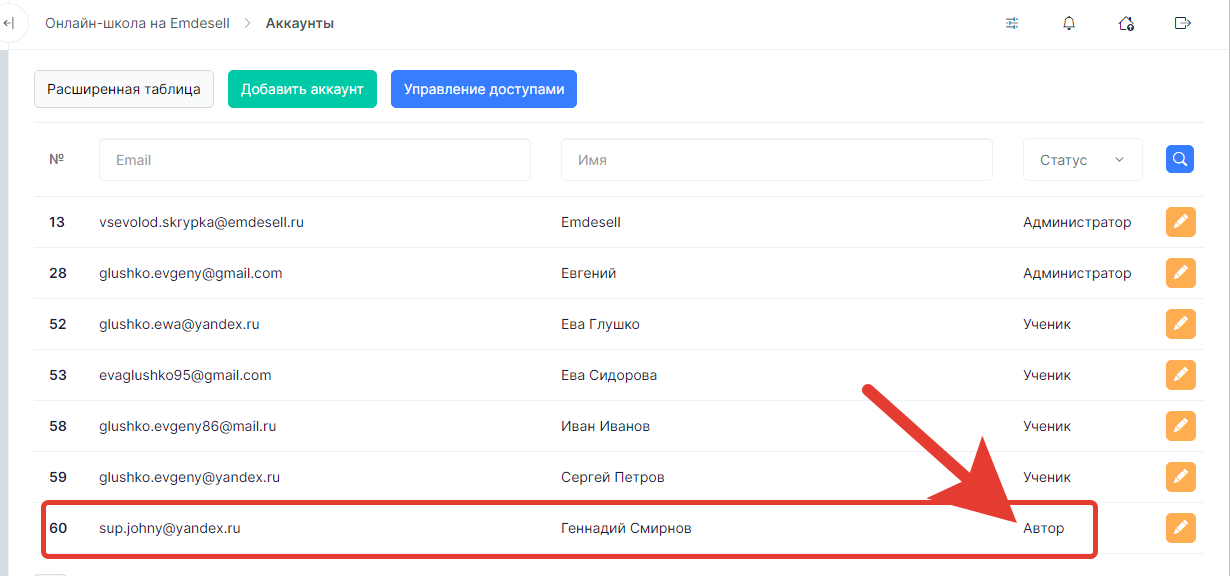Click the Управление доступами button
Image resolution: width=1230 pixels, height=576 pixels.
click(484, 89)
